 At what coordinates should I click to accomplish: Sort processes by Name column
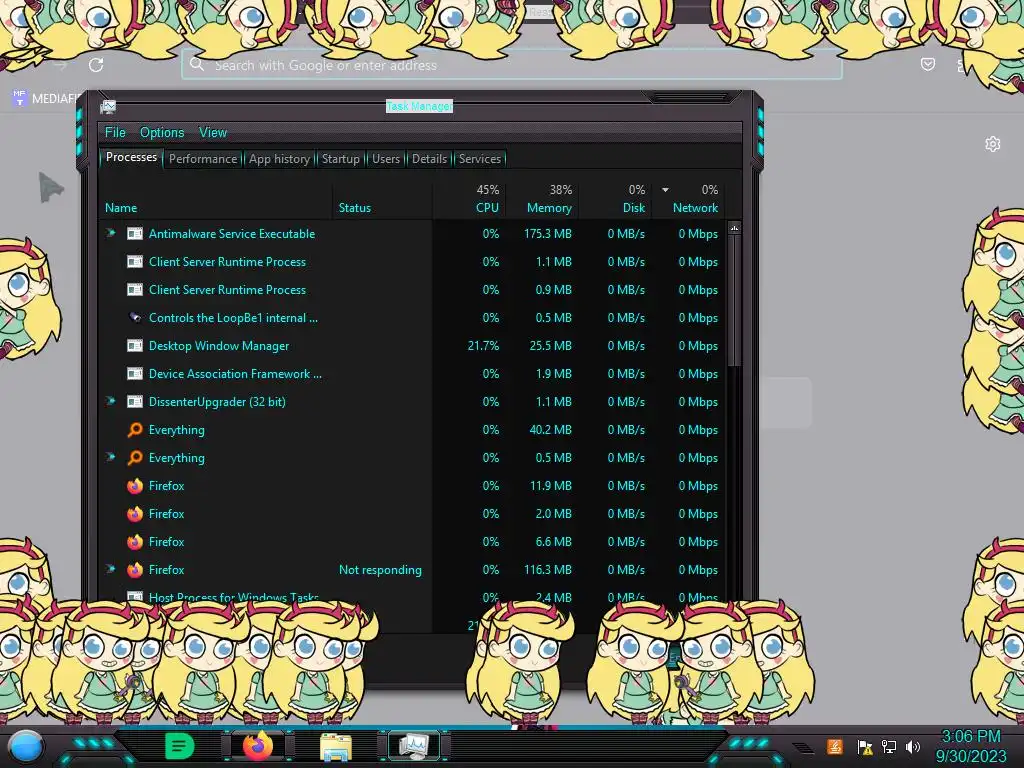point(121,208)
